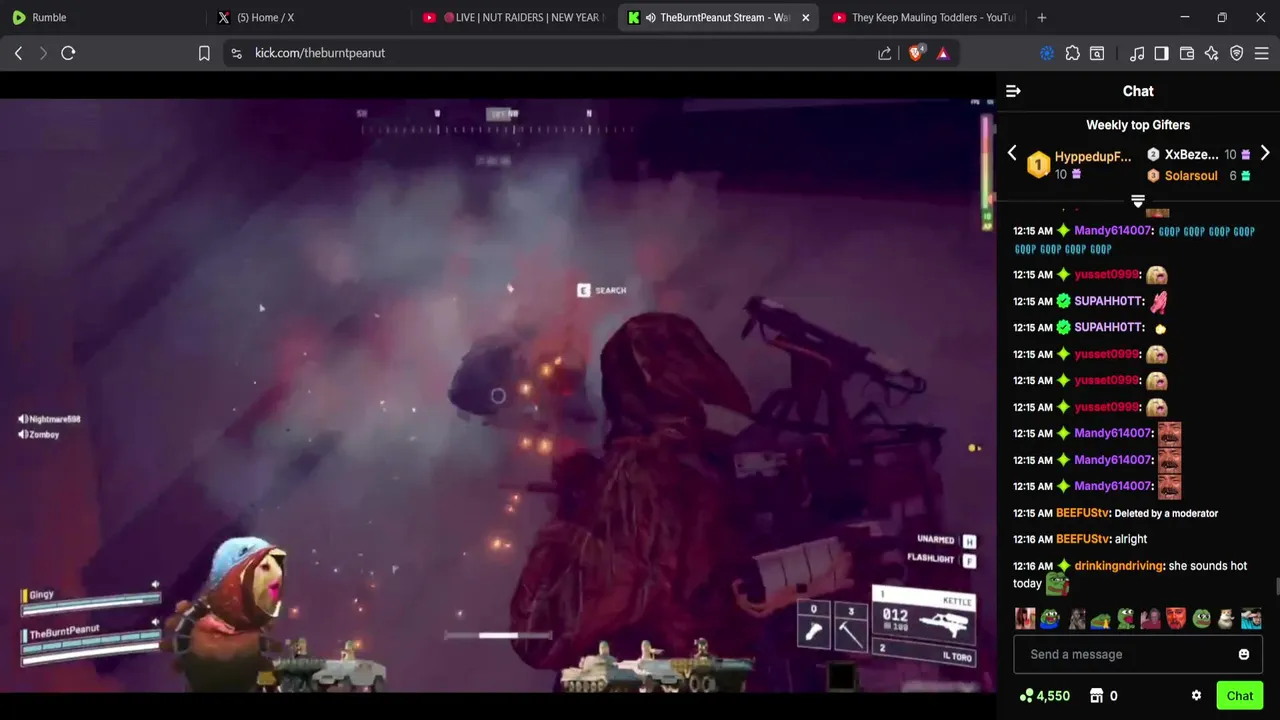This screenshot has width=1280, height=720.
Task: Bookmark this page with bookmark icon
Action: pyautogui.click(x=204, y=53)
